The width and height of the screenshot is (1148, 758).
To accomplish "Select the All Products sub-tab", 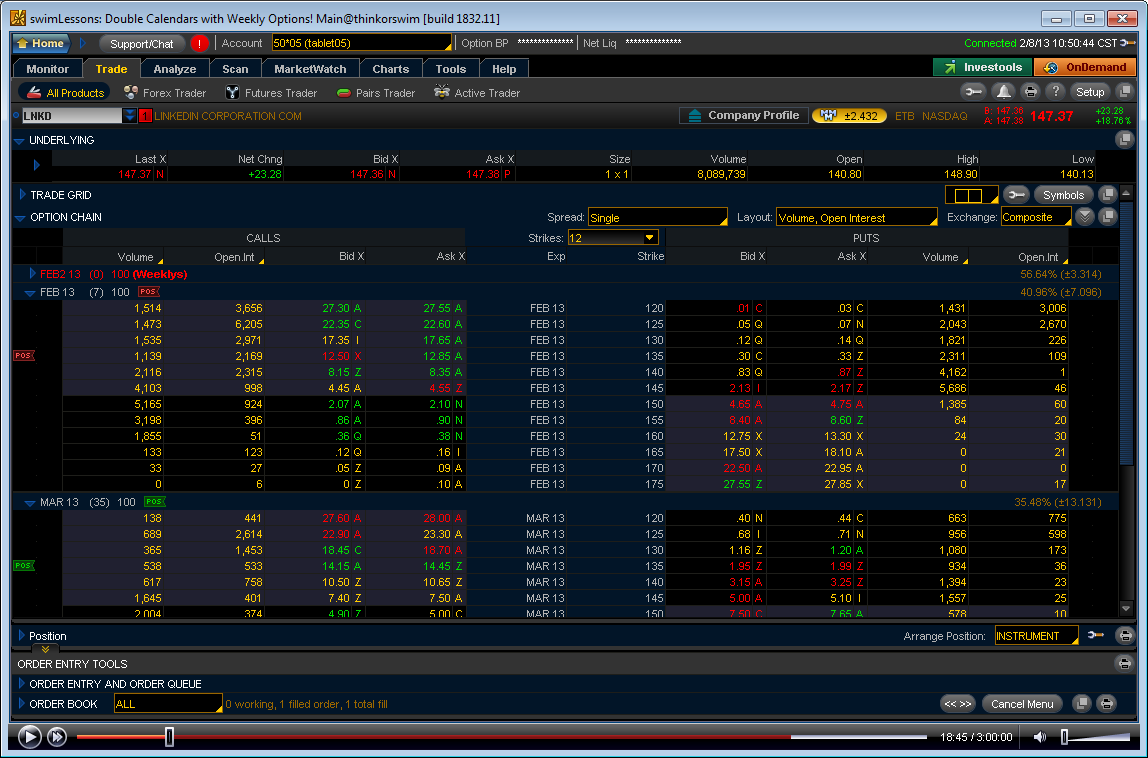I will [x=64, y=92].
